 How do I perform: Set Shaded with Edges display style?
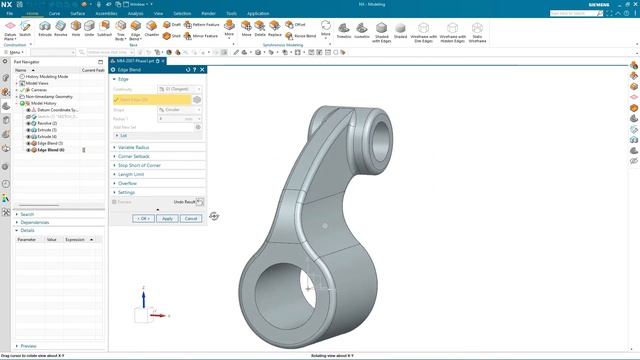(382, 32)
